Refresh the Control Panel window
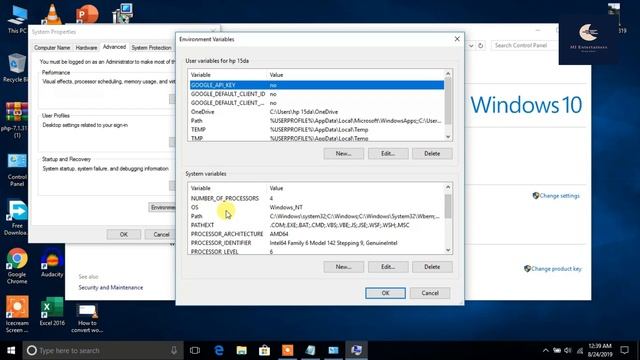Viewport: 640px width, 360px height. (480, 46)
